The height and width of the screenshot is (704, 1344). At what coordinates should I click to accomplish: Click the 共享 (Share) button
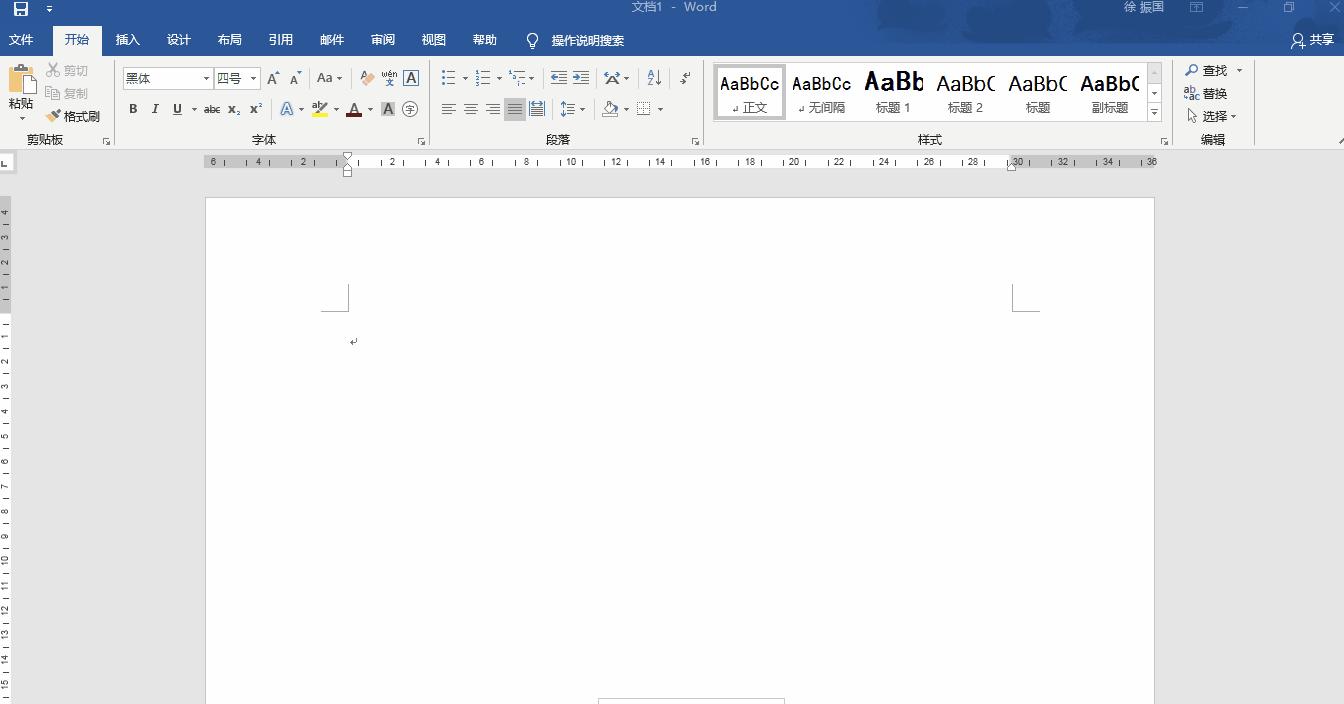tap(1312, 40)
